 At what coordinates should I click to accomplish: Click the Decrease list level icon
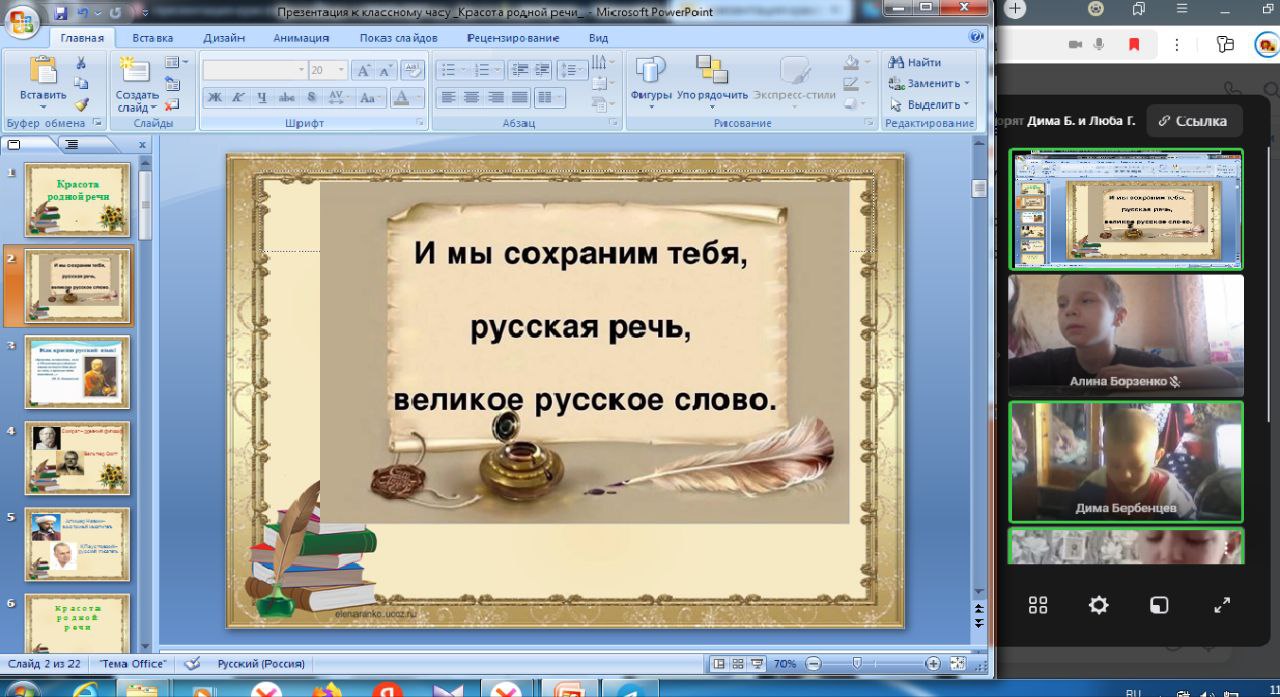519,70
